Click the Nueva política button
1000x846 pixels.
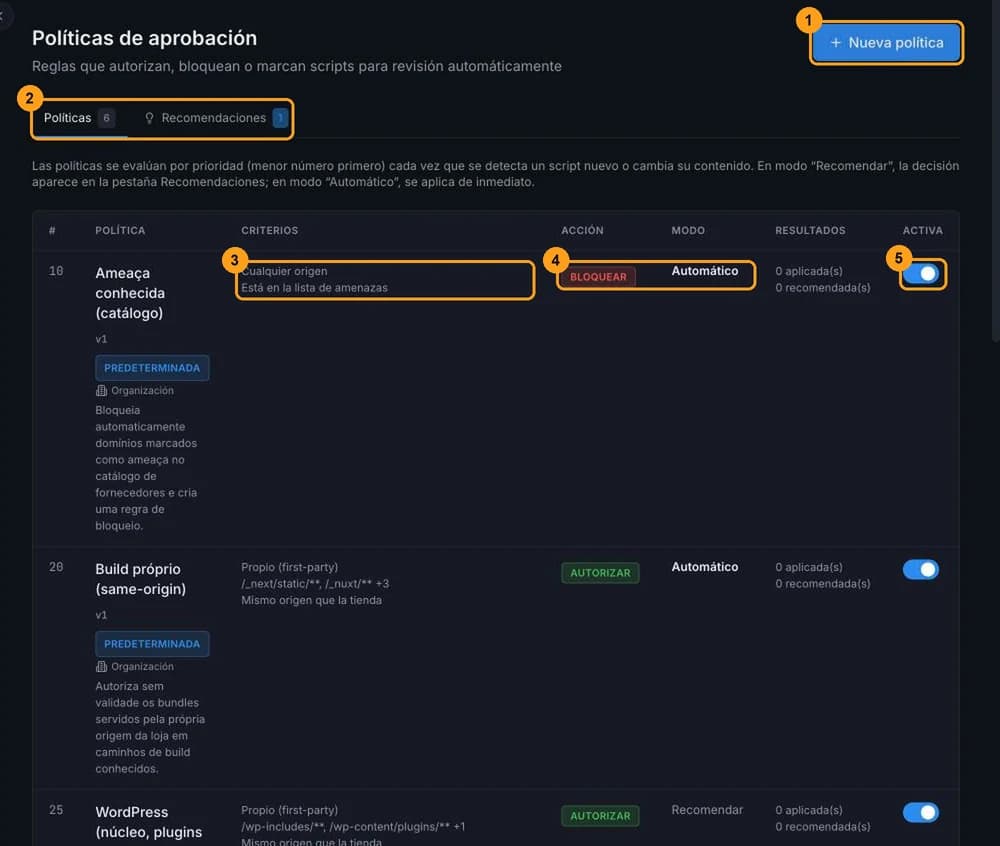point(886,43)
